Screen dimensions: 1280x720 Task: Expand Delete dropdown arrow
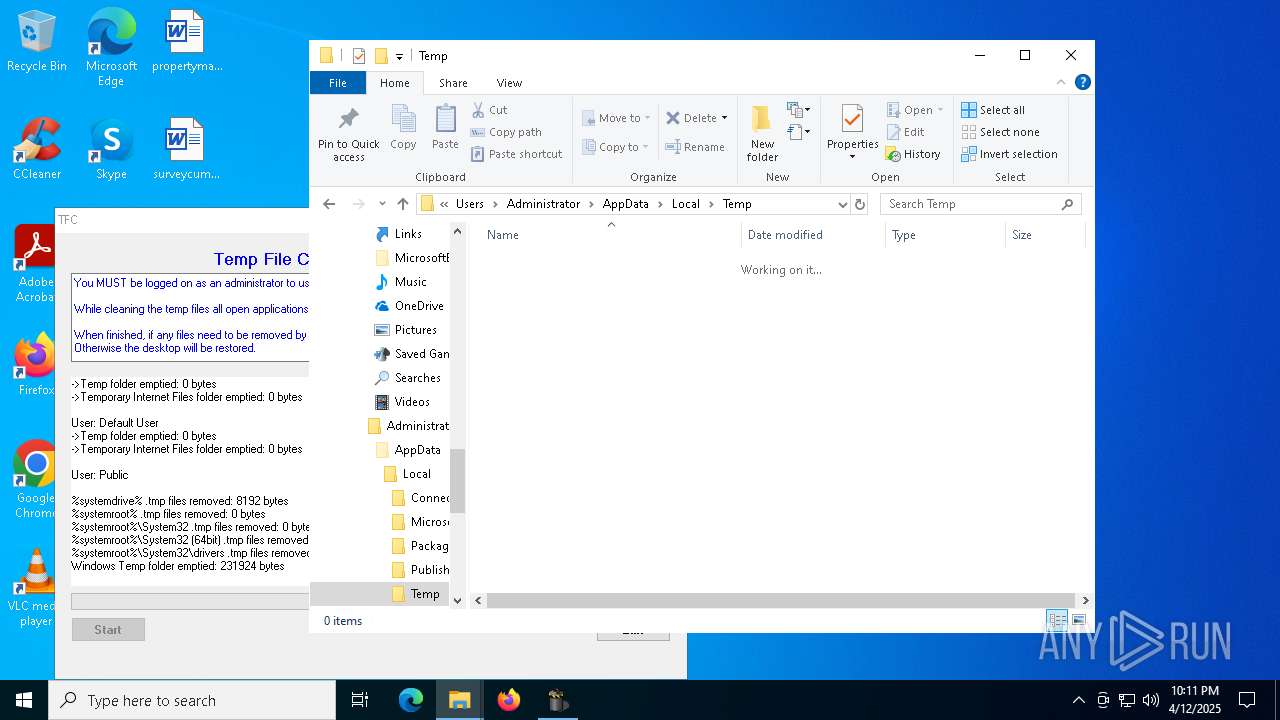pyautogui.click(x=724, y=118)
